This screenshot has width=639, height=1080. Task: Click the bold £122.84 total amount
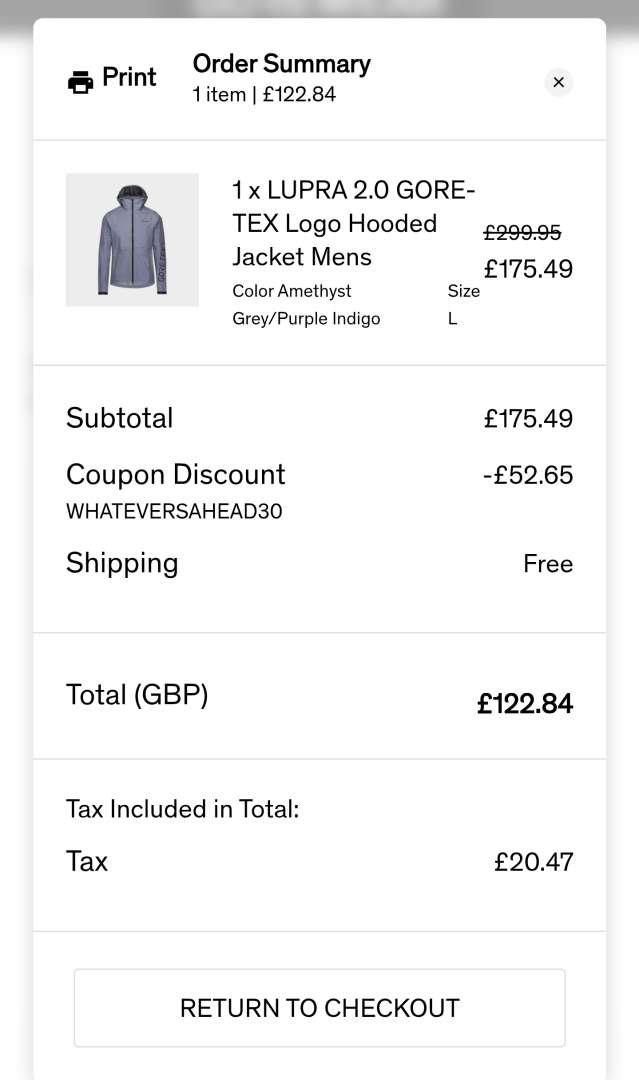click(525, 704)
